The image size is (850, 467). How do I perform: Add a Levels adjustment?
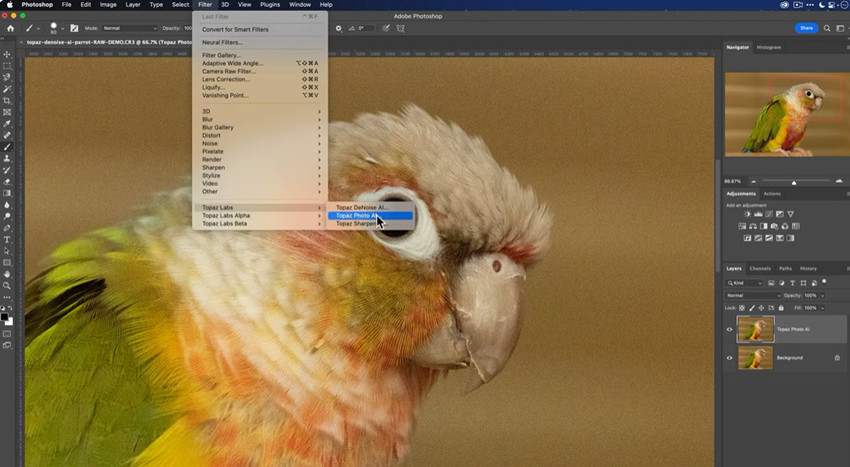(758, 214)
